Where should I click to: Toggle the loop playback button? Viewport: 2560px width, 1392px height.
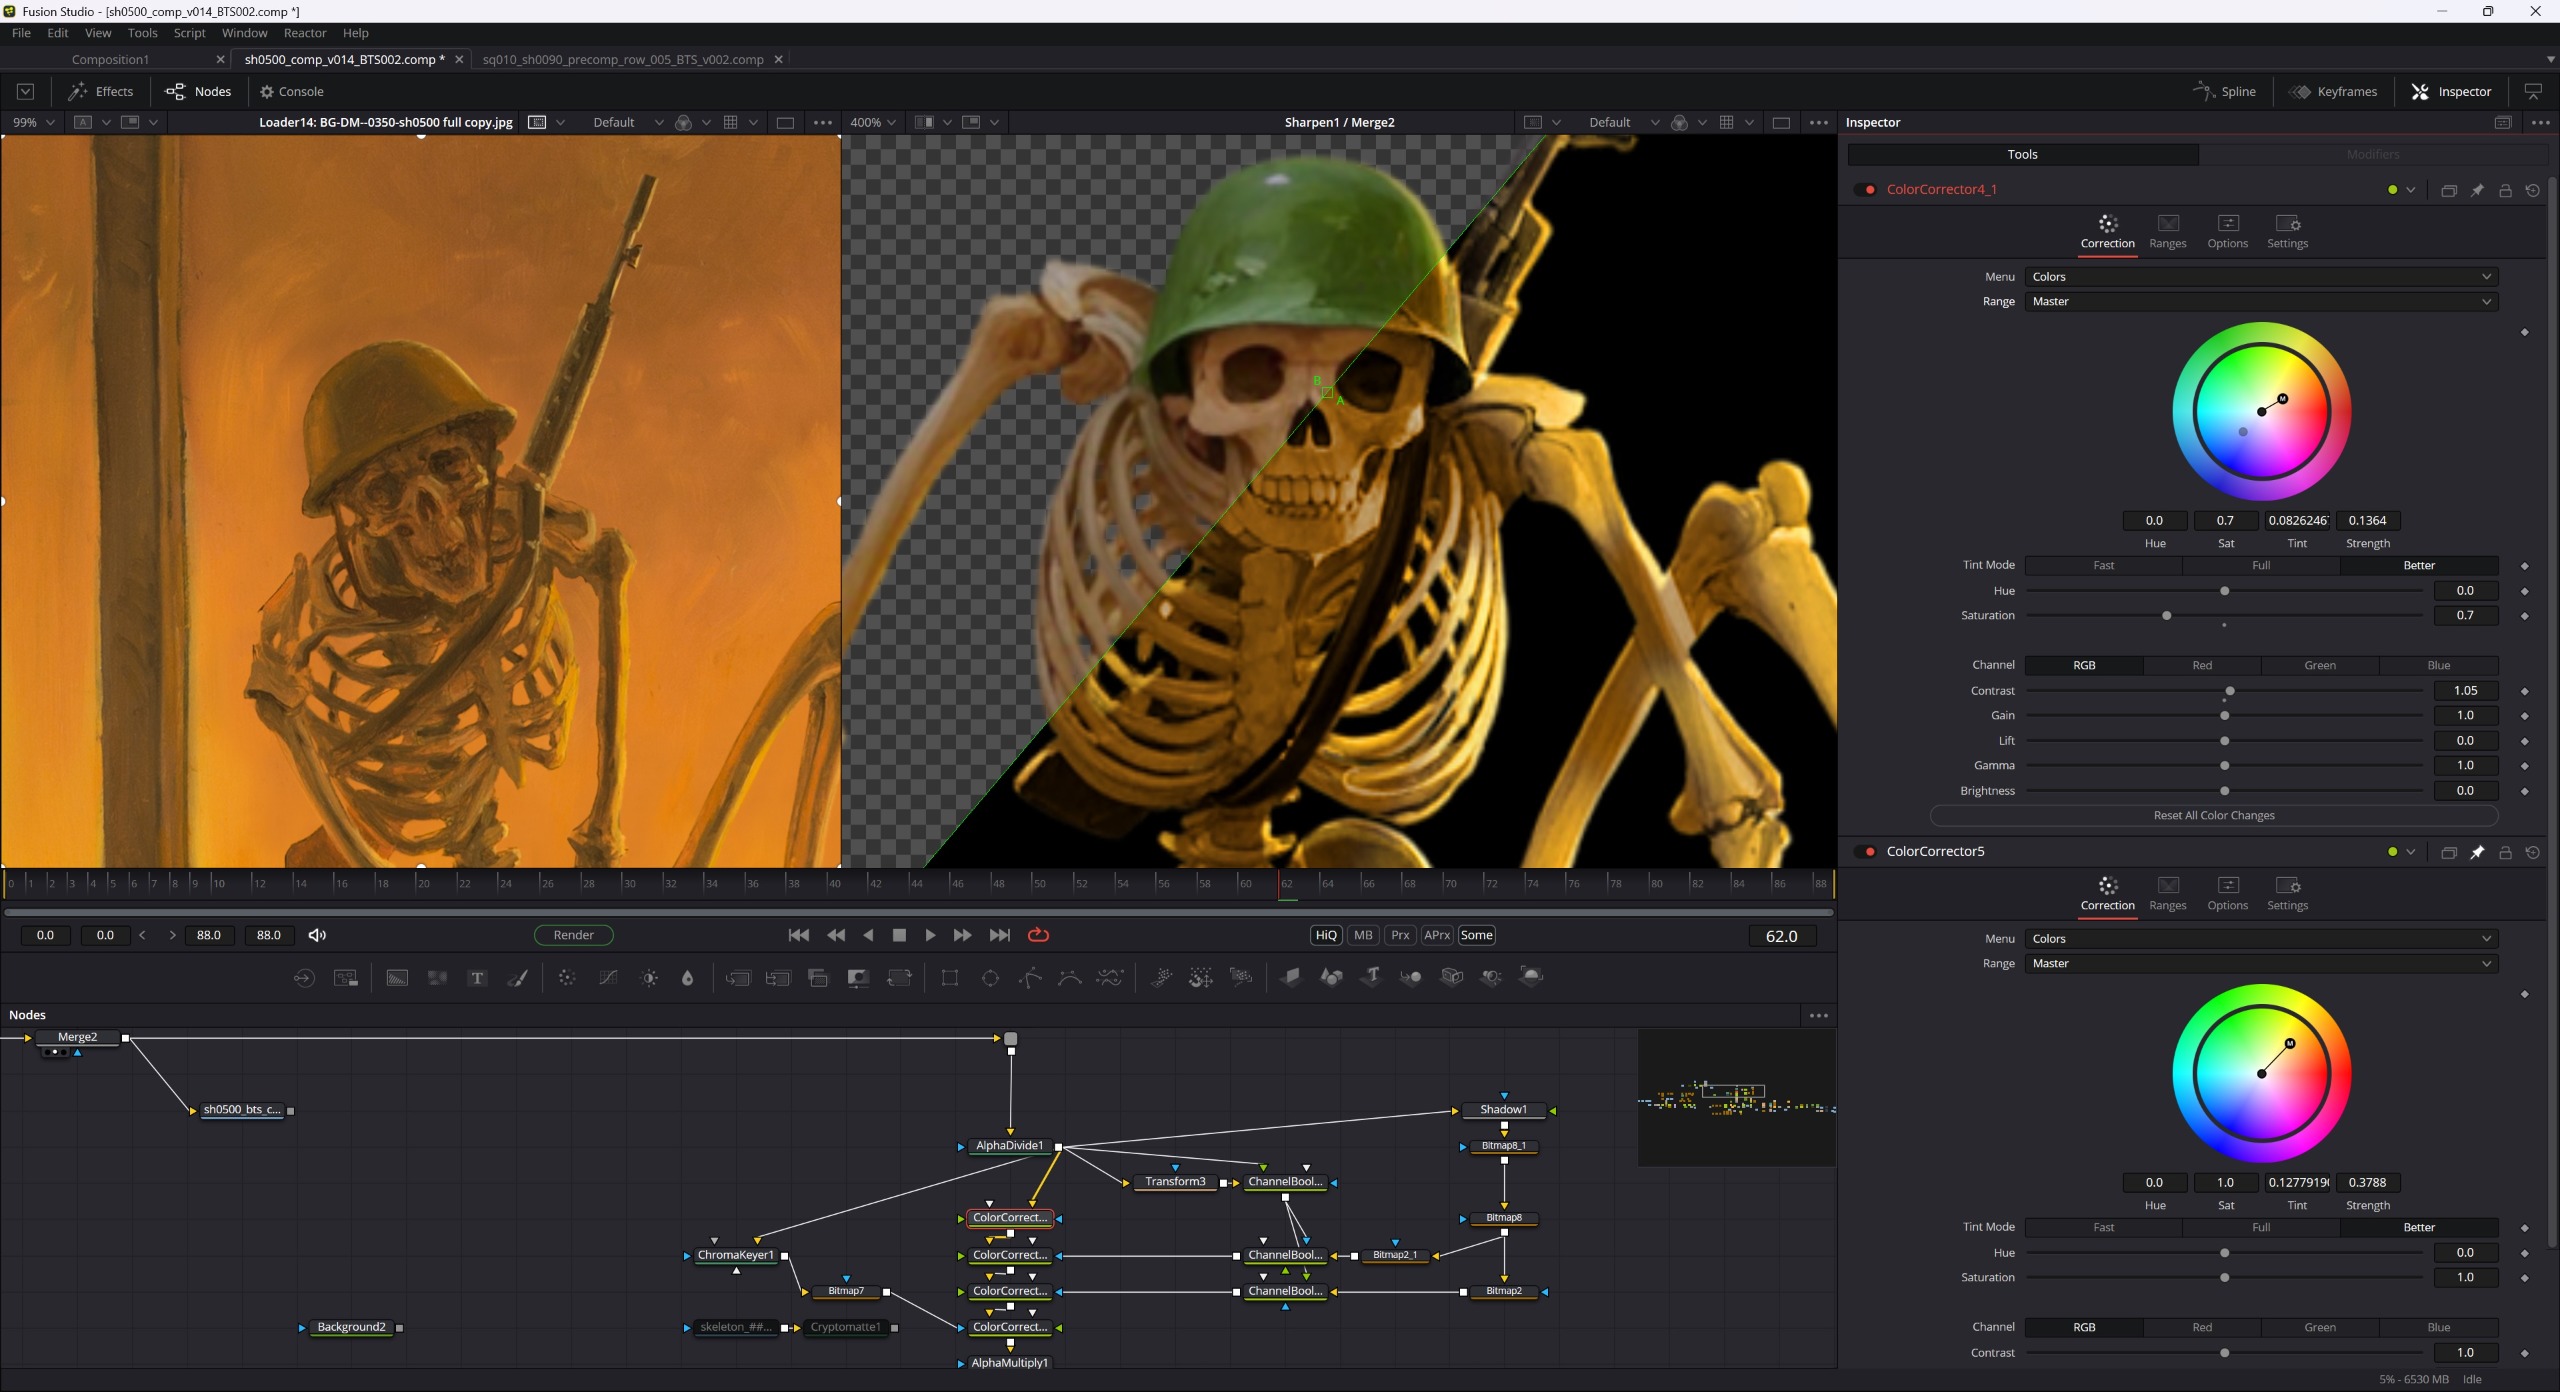1038,935
